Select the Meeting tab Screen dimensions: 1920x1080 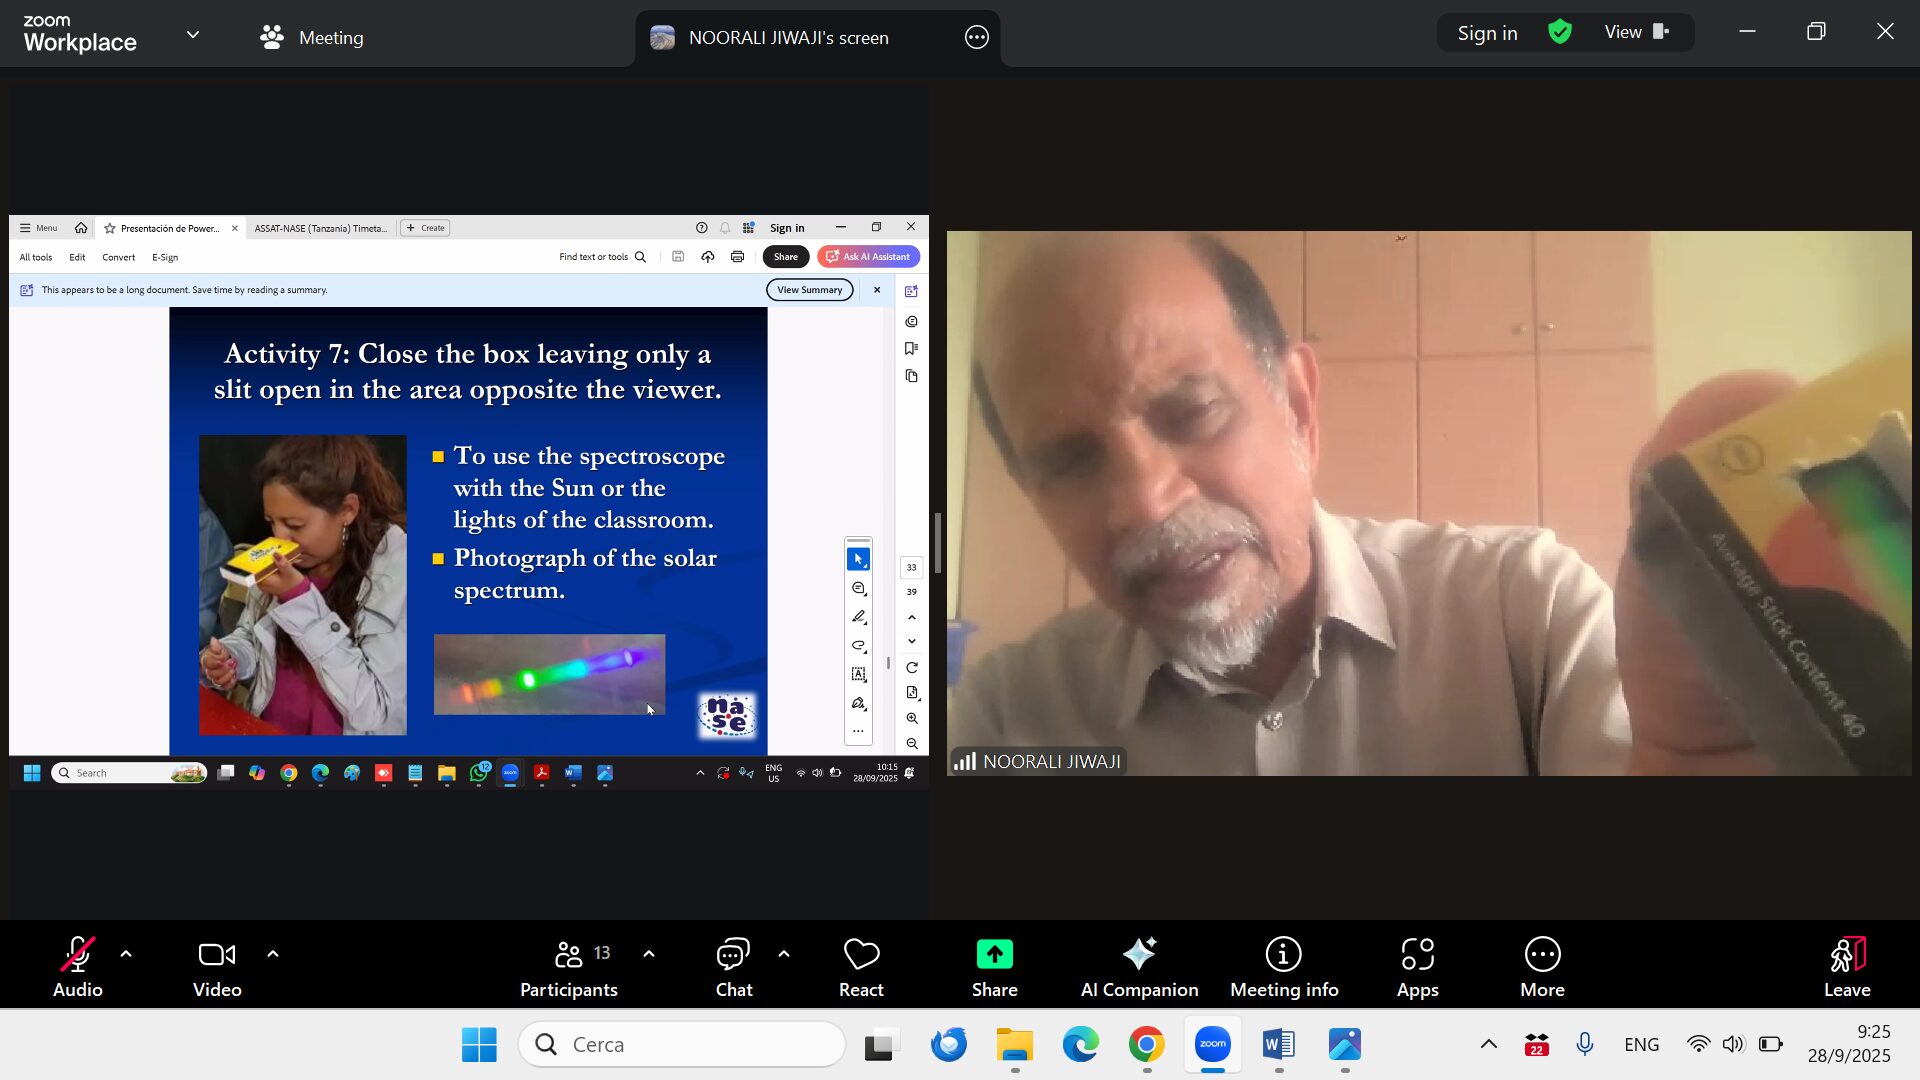tap(312, 38)
